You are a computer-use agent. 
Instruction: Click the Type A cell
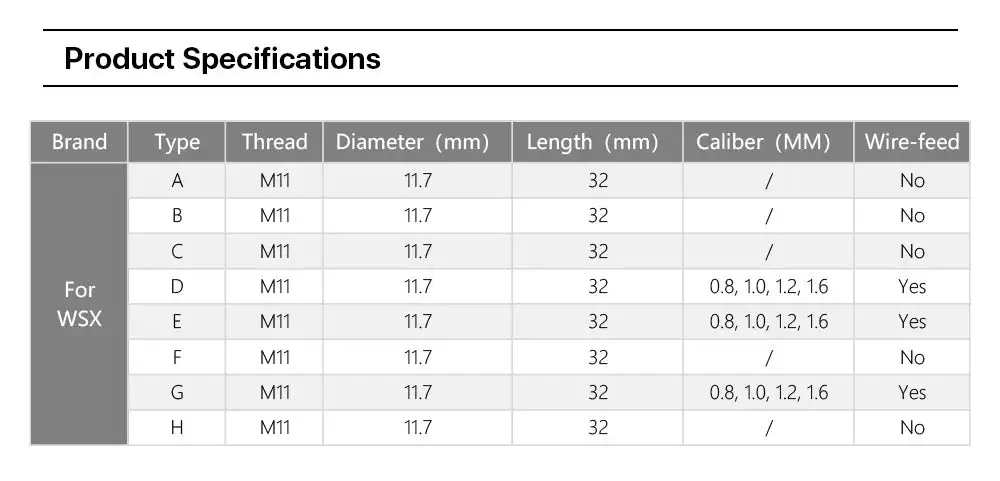[177, 181]
